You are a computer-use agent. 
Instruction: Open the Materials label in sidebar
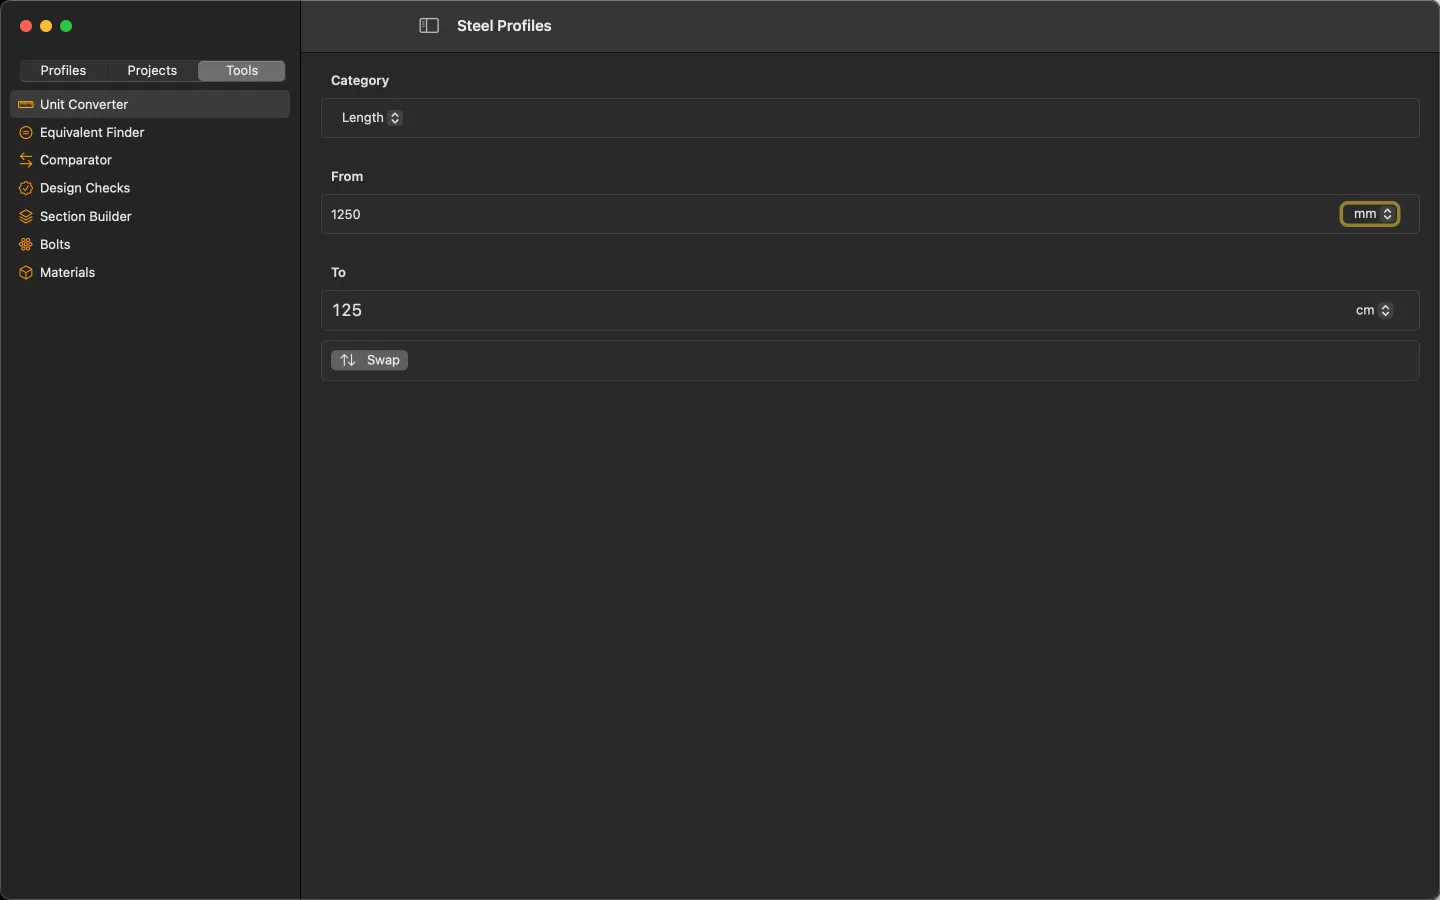[x=68, y=272]
